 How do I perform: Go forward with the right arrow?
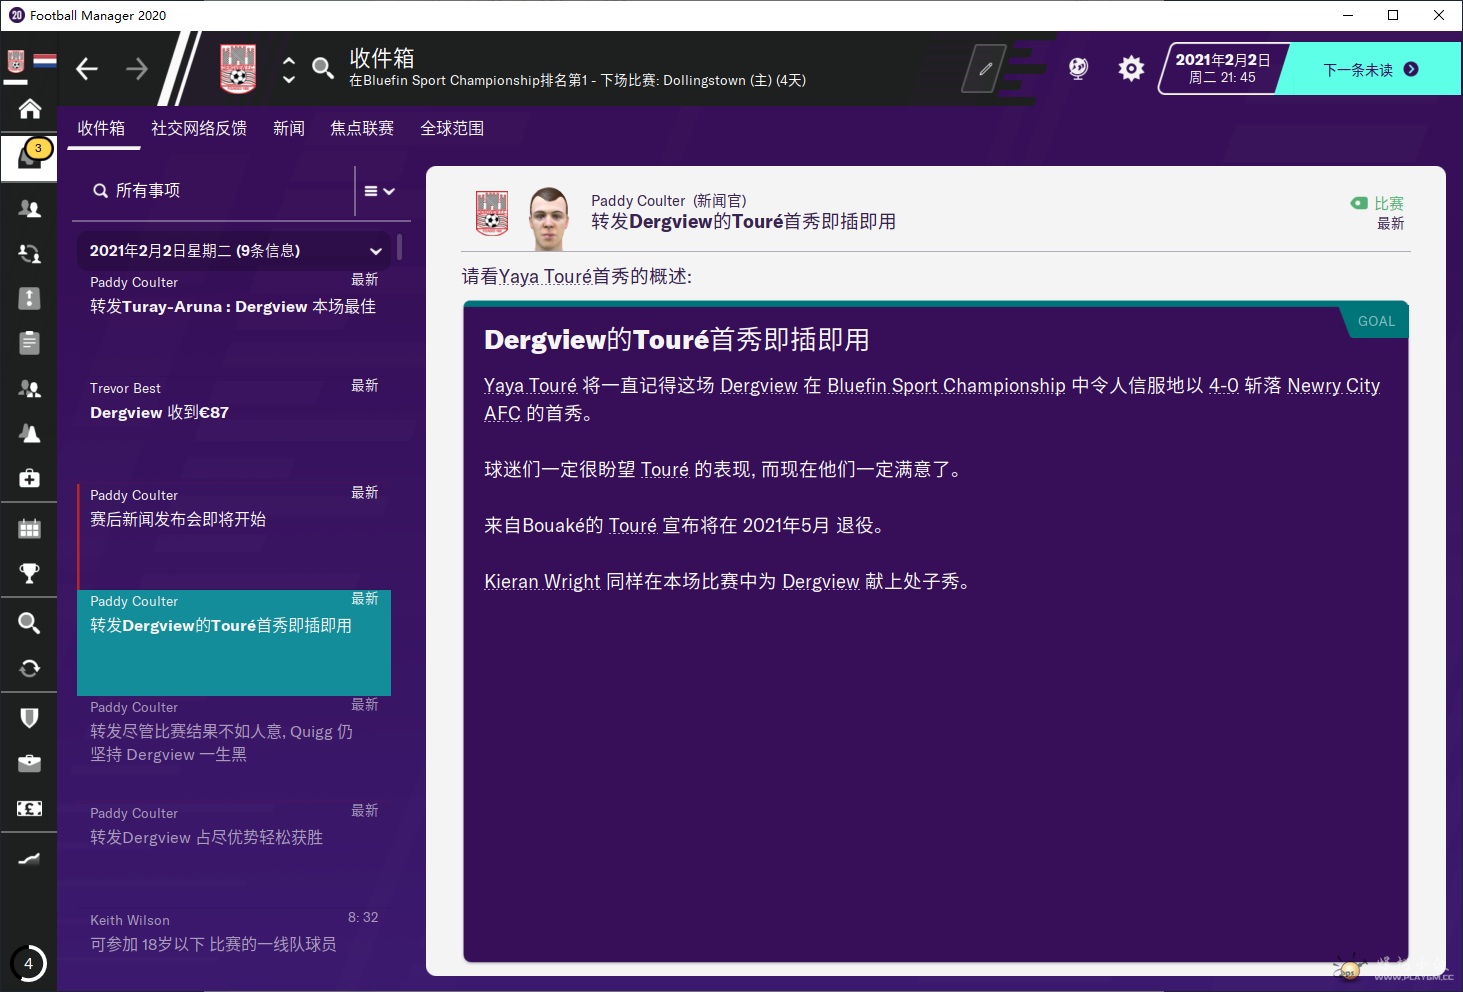click(137, 68)
